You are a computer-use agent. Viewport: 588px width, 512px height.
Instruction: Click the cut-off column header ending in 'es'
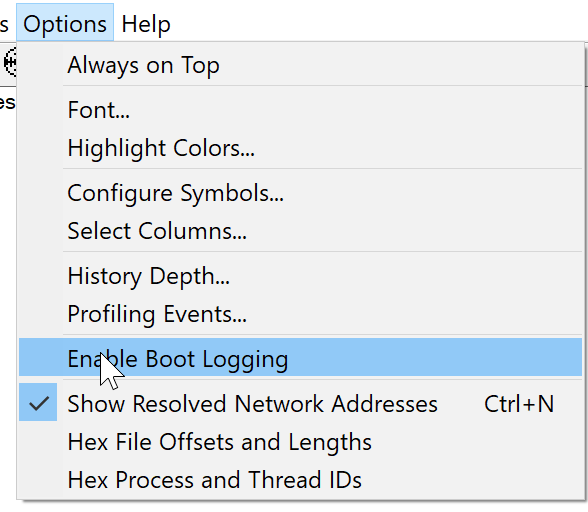click(x=7, y=102)
